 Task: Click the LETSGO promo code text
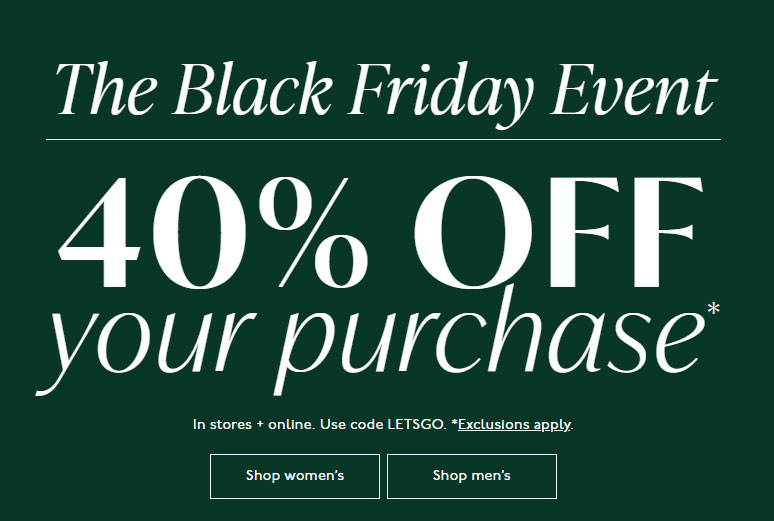click(417, 425)
